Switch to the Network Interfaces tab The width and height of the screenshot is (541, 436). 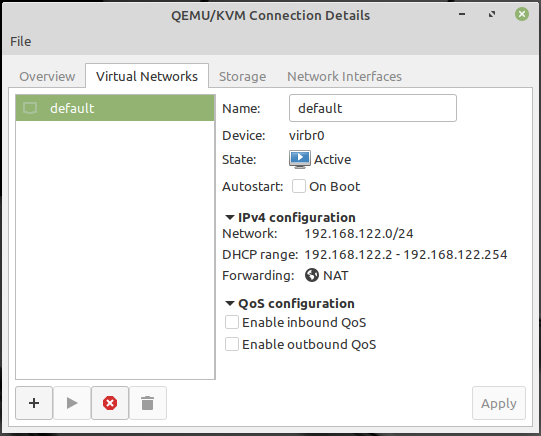(x=344, y=76)
